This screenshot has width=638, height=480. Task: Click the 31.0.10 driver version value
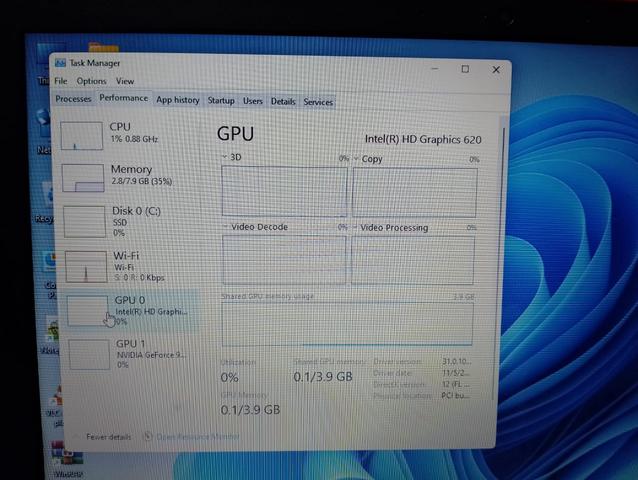(x=456, y=361)
